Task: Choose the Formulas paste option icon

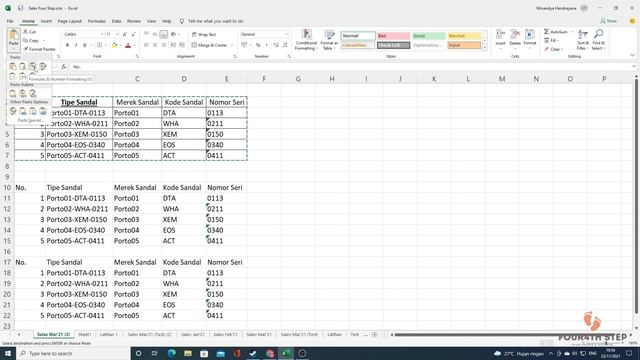Action: [x=22, y=66]
